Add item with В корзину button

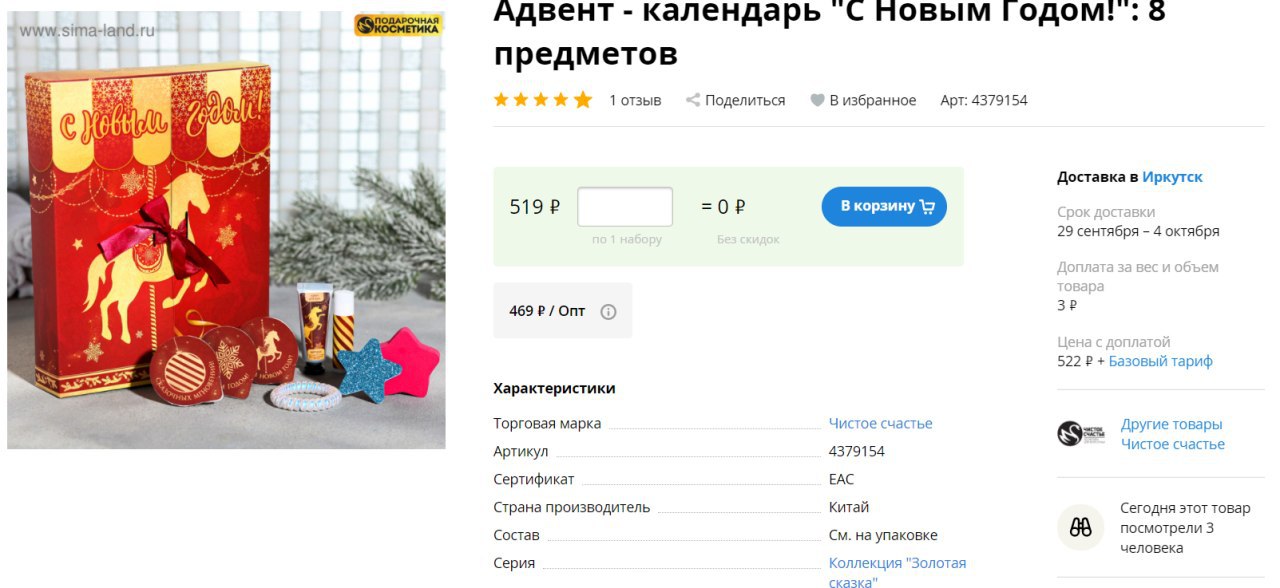[x=884, y=206]
